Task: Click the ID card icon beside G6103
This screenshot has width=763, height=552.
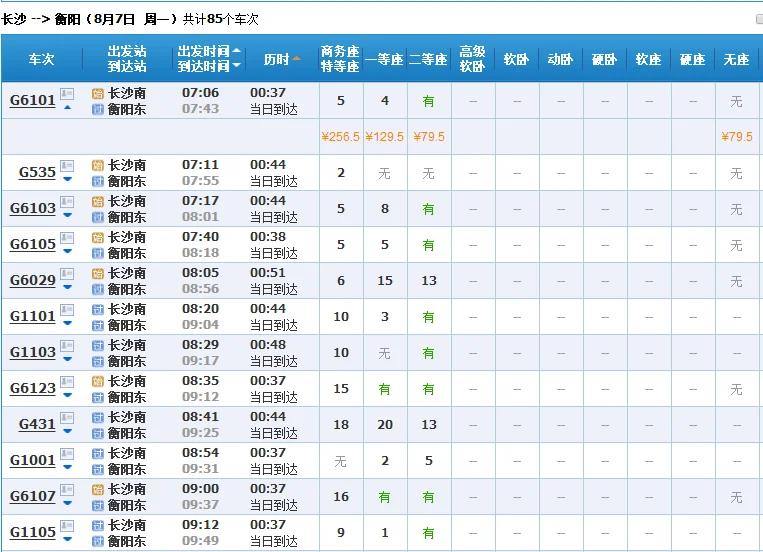Action: pos(67,202)
